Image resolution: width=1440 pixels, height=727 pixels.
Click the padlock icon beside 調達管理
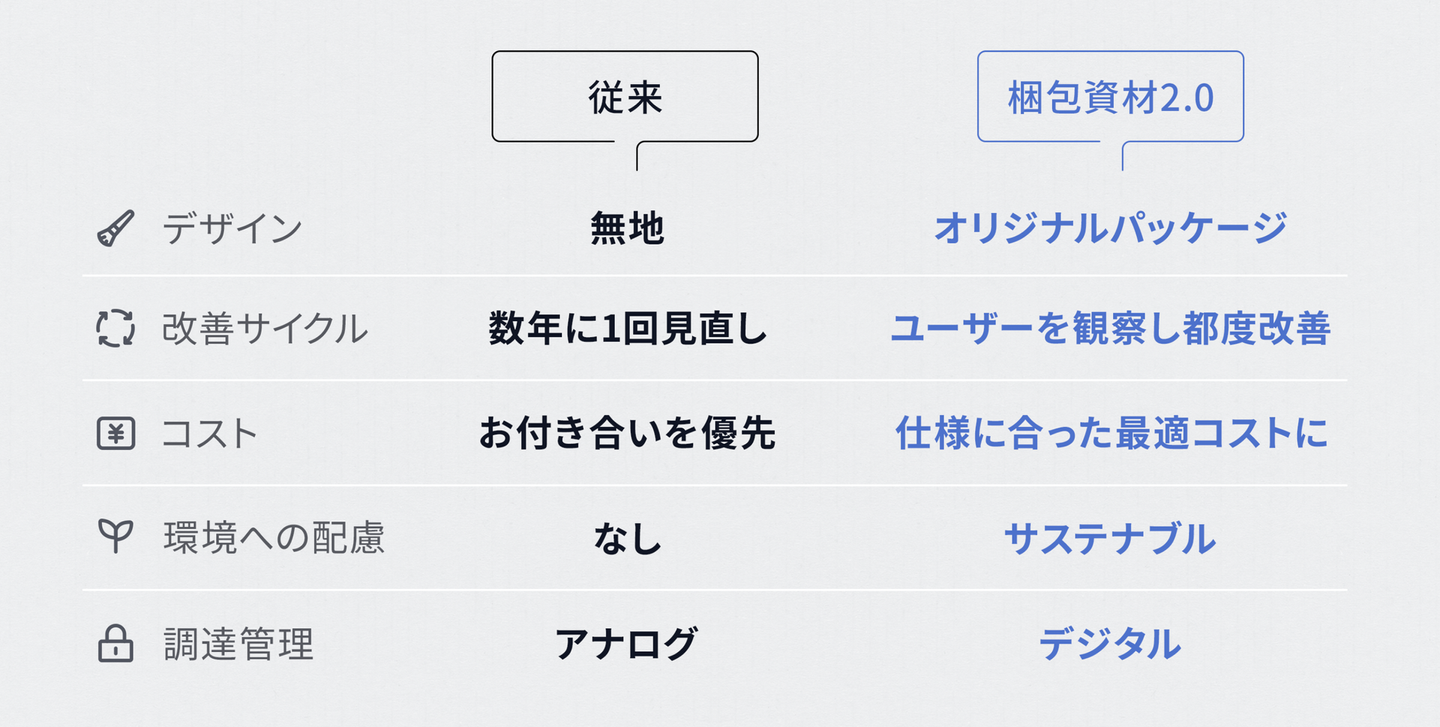[115, 644]
